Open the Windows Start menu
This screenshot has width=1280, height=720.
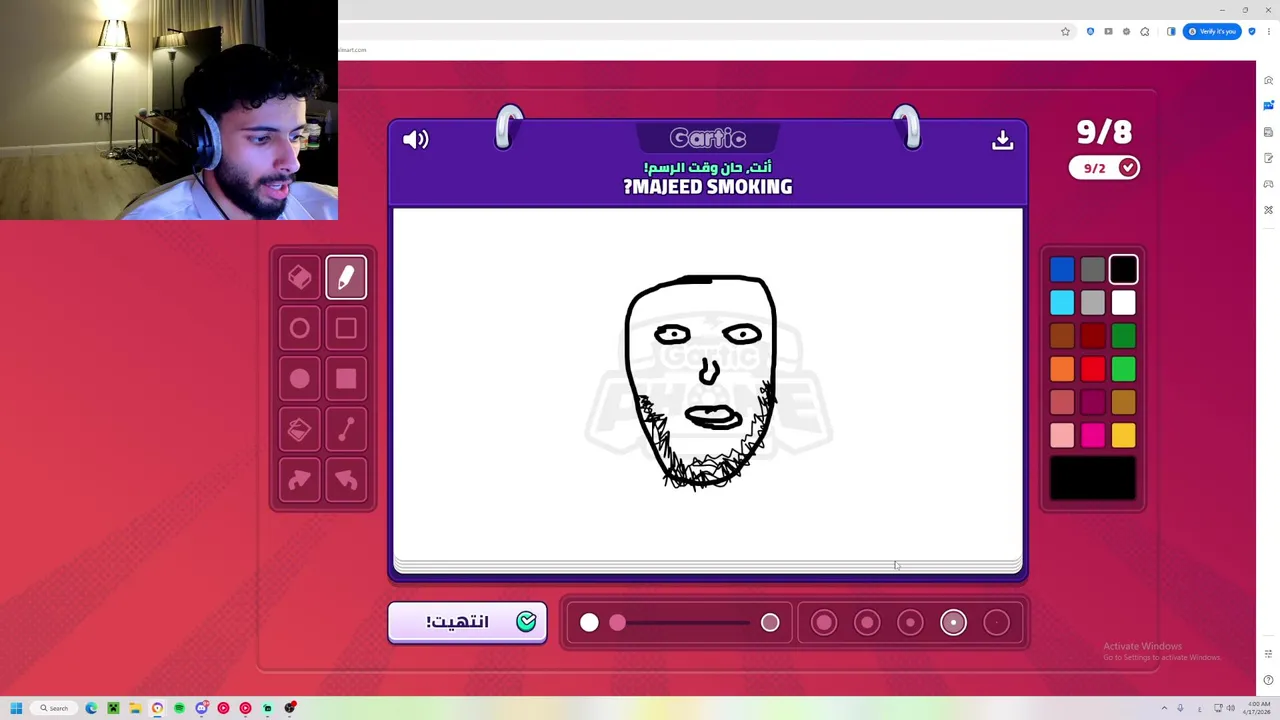[x=16, y=708]
